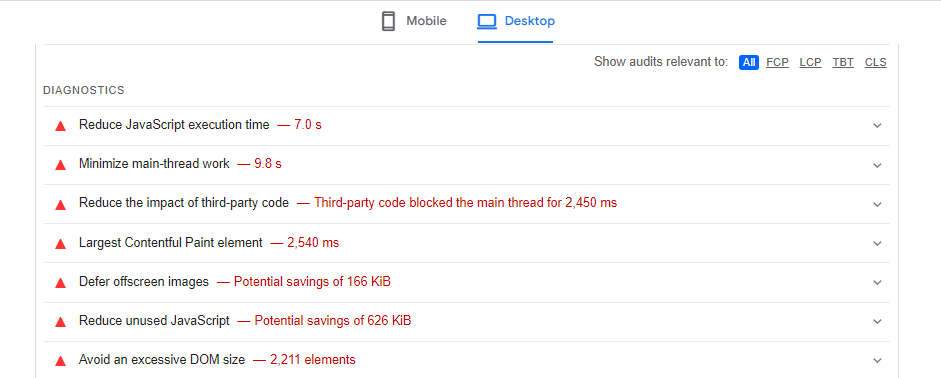The height and width of the screenshot is (378, 941).
Task: Click red triangle beside Reduce JavaScript execution time
Action: click(x=60, y=126)
